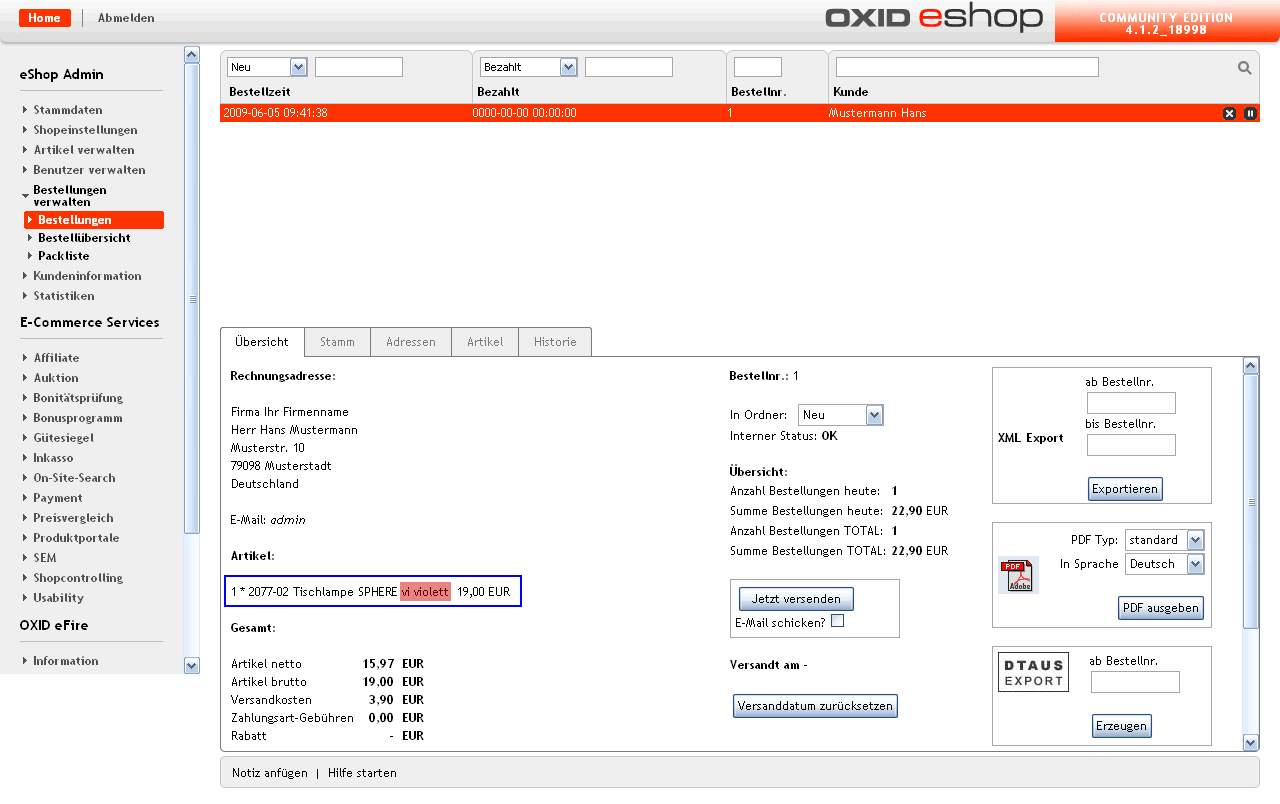Click the PDF Adobe icon

pyautogui.click(x=1018, y=575)
